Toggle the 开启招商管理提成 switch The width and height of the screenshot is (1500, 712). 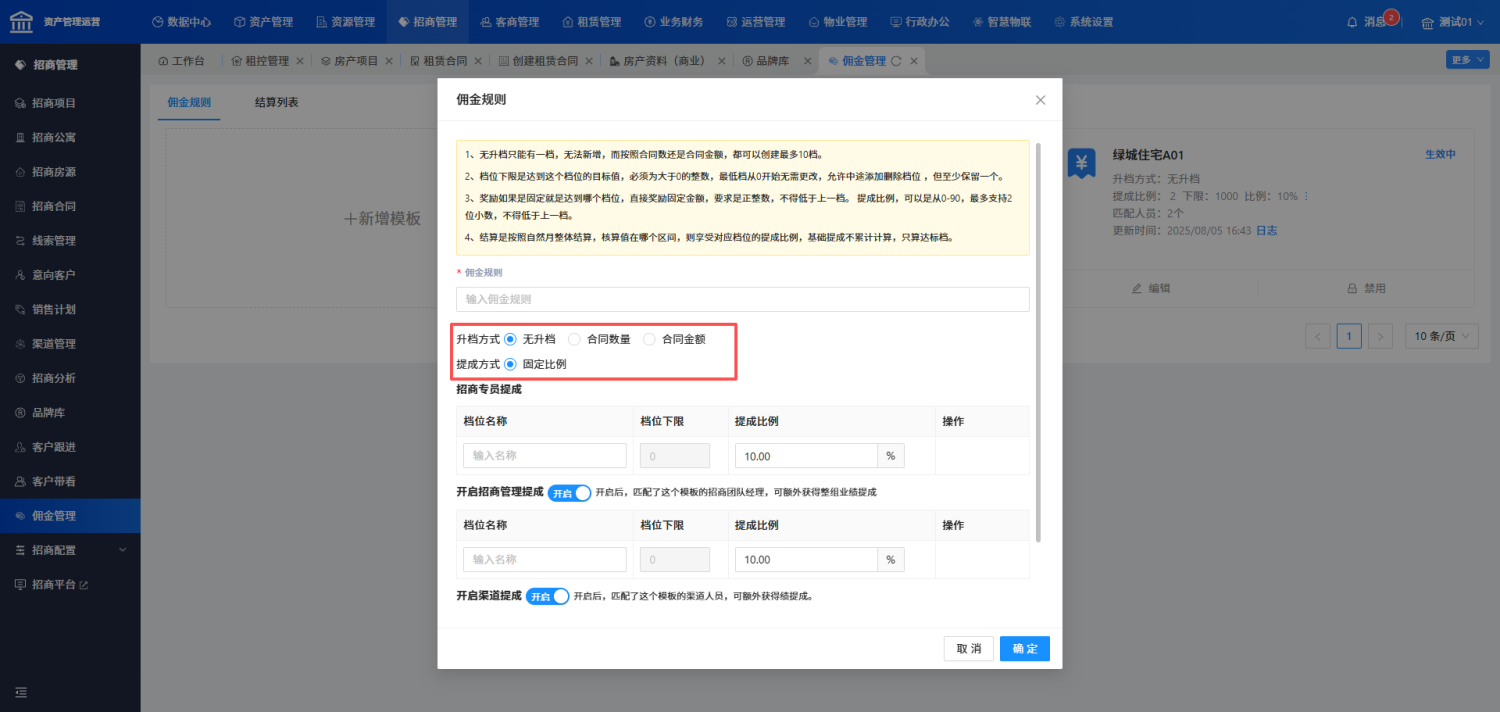tap(570, 493)
